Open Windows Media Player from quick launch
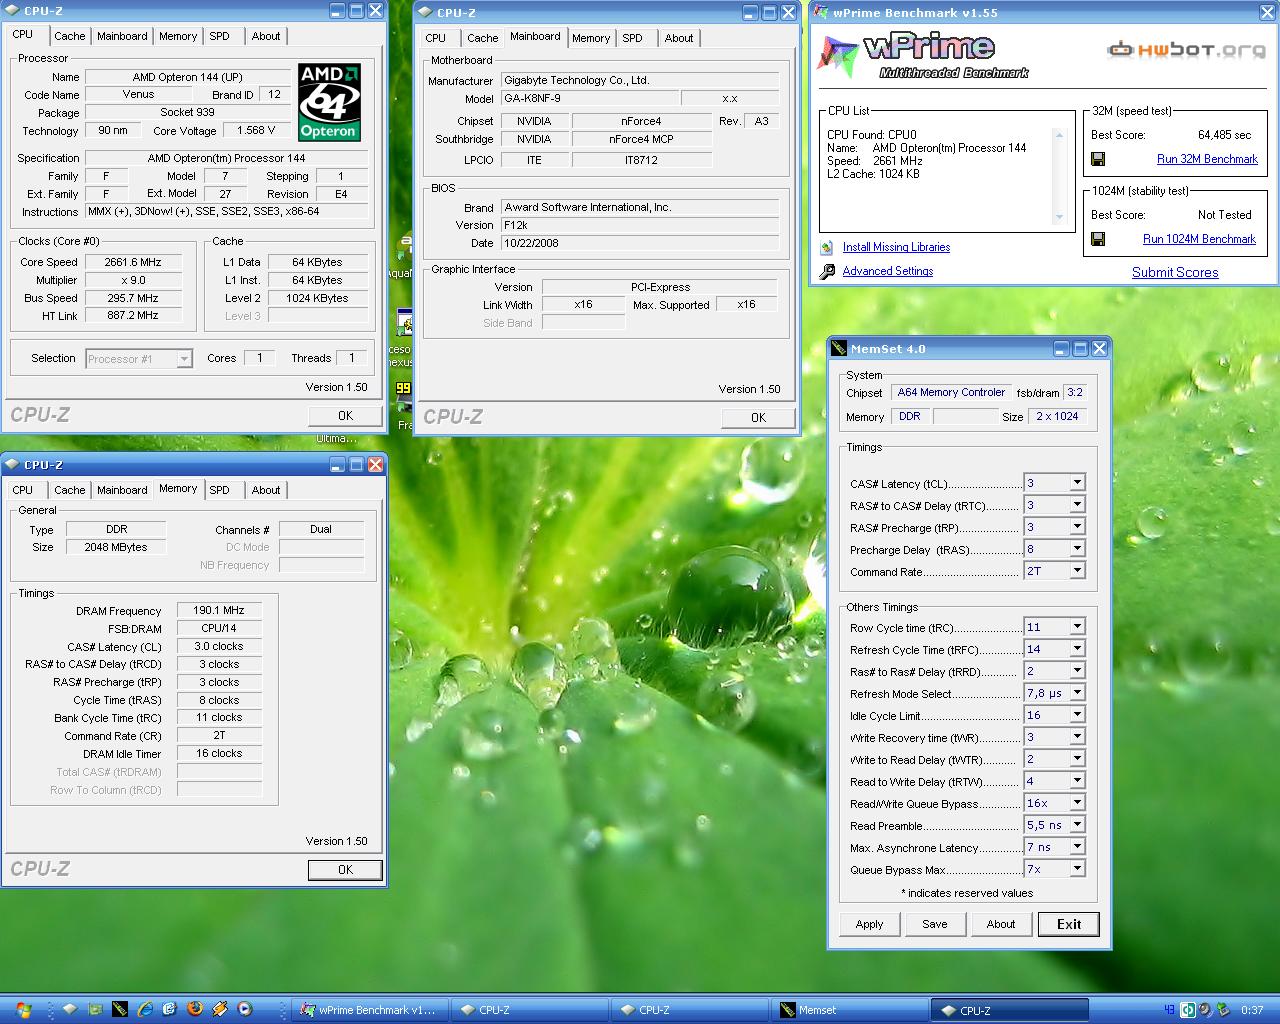 (x=244, y=1009)
